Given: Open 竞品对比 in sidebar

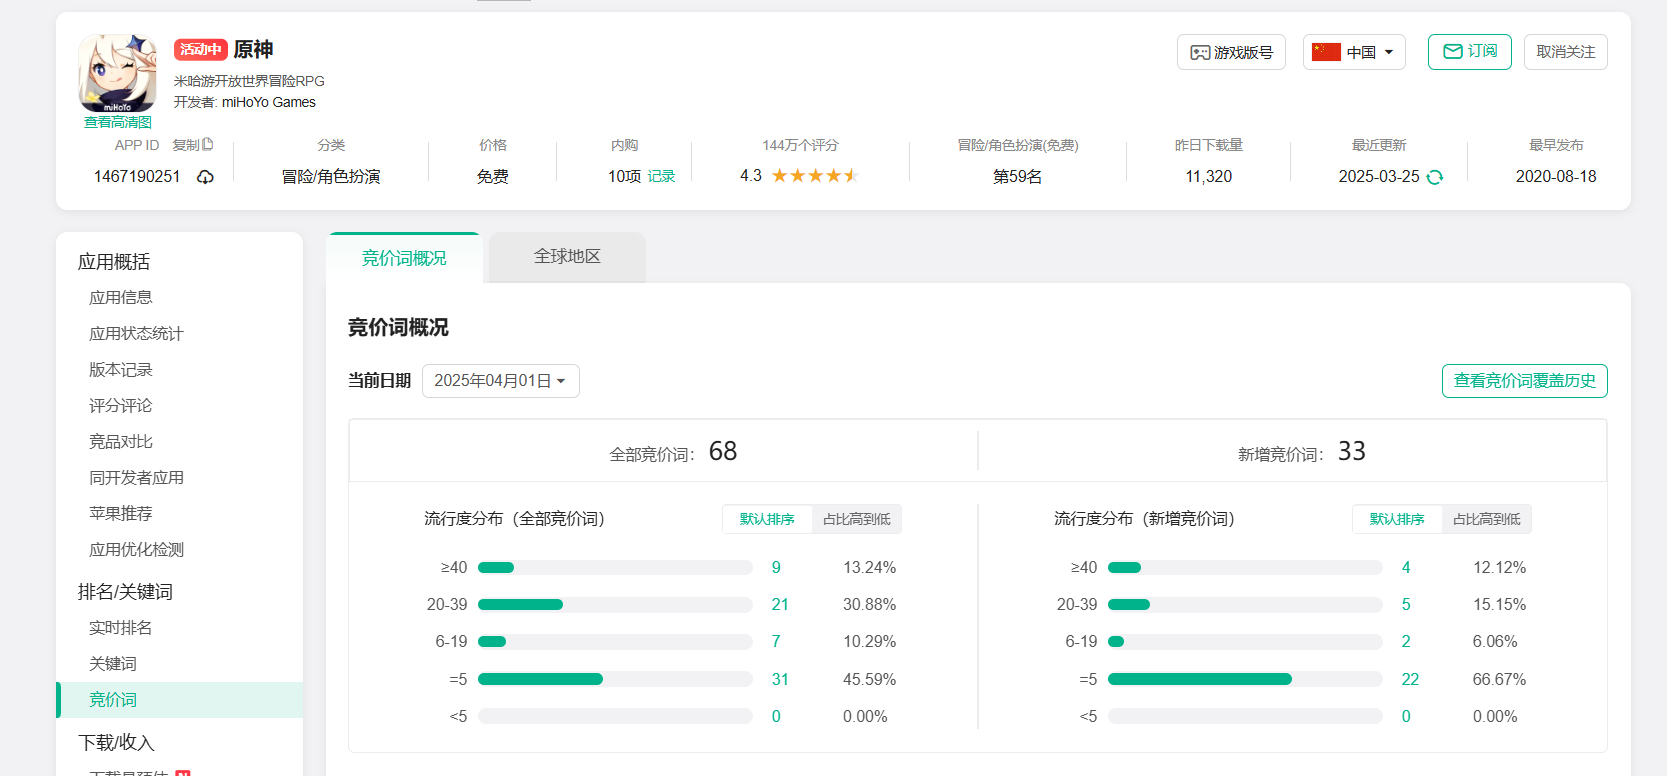Looking at the screenshot, I should pyautogui.click(x=121, y=442).
